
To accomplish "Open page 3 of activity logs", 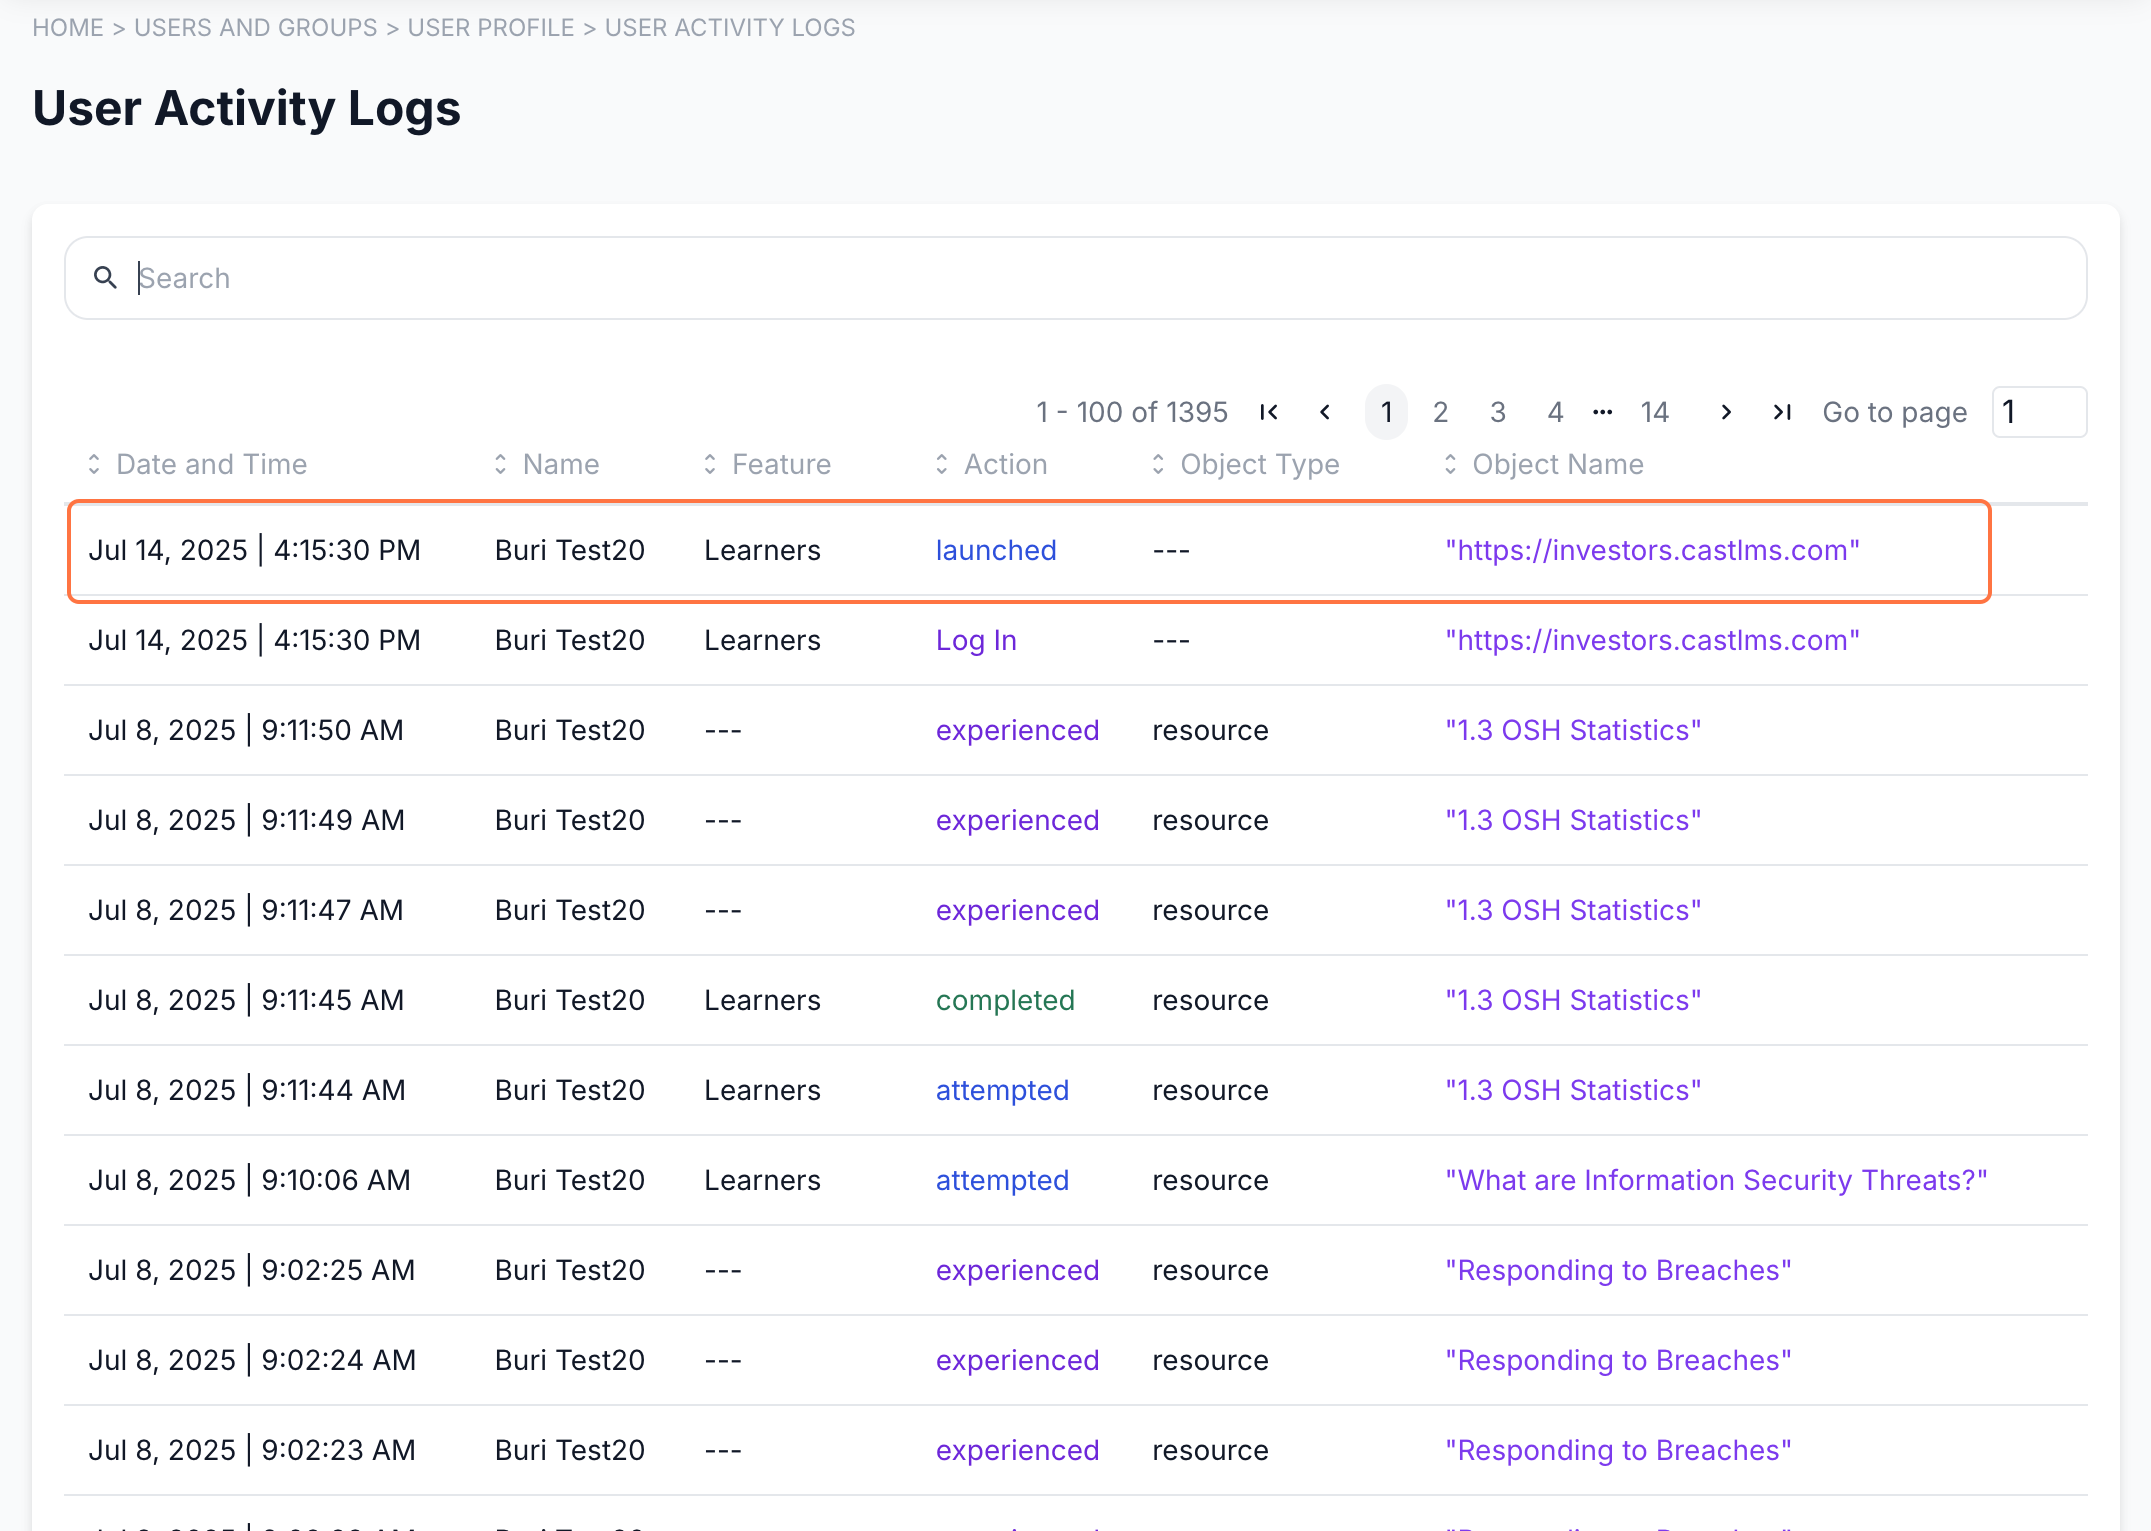I will pyautogui.click(x=1498, y=412).
